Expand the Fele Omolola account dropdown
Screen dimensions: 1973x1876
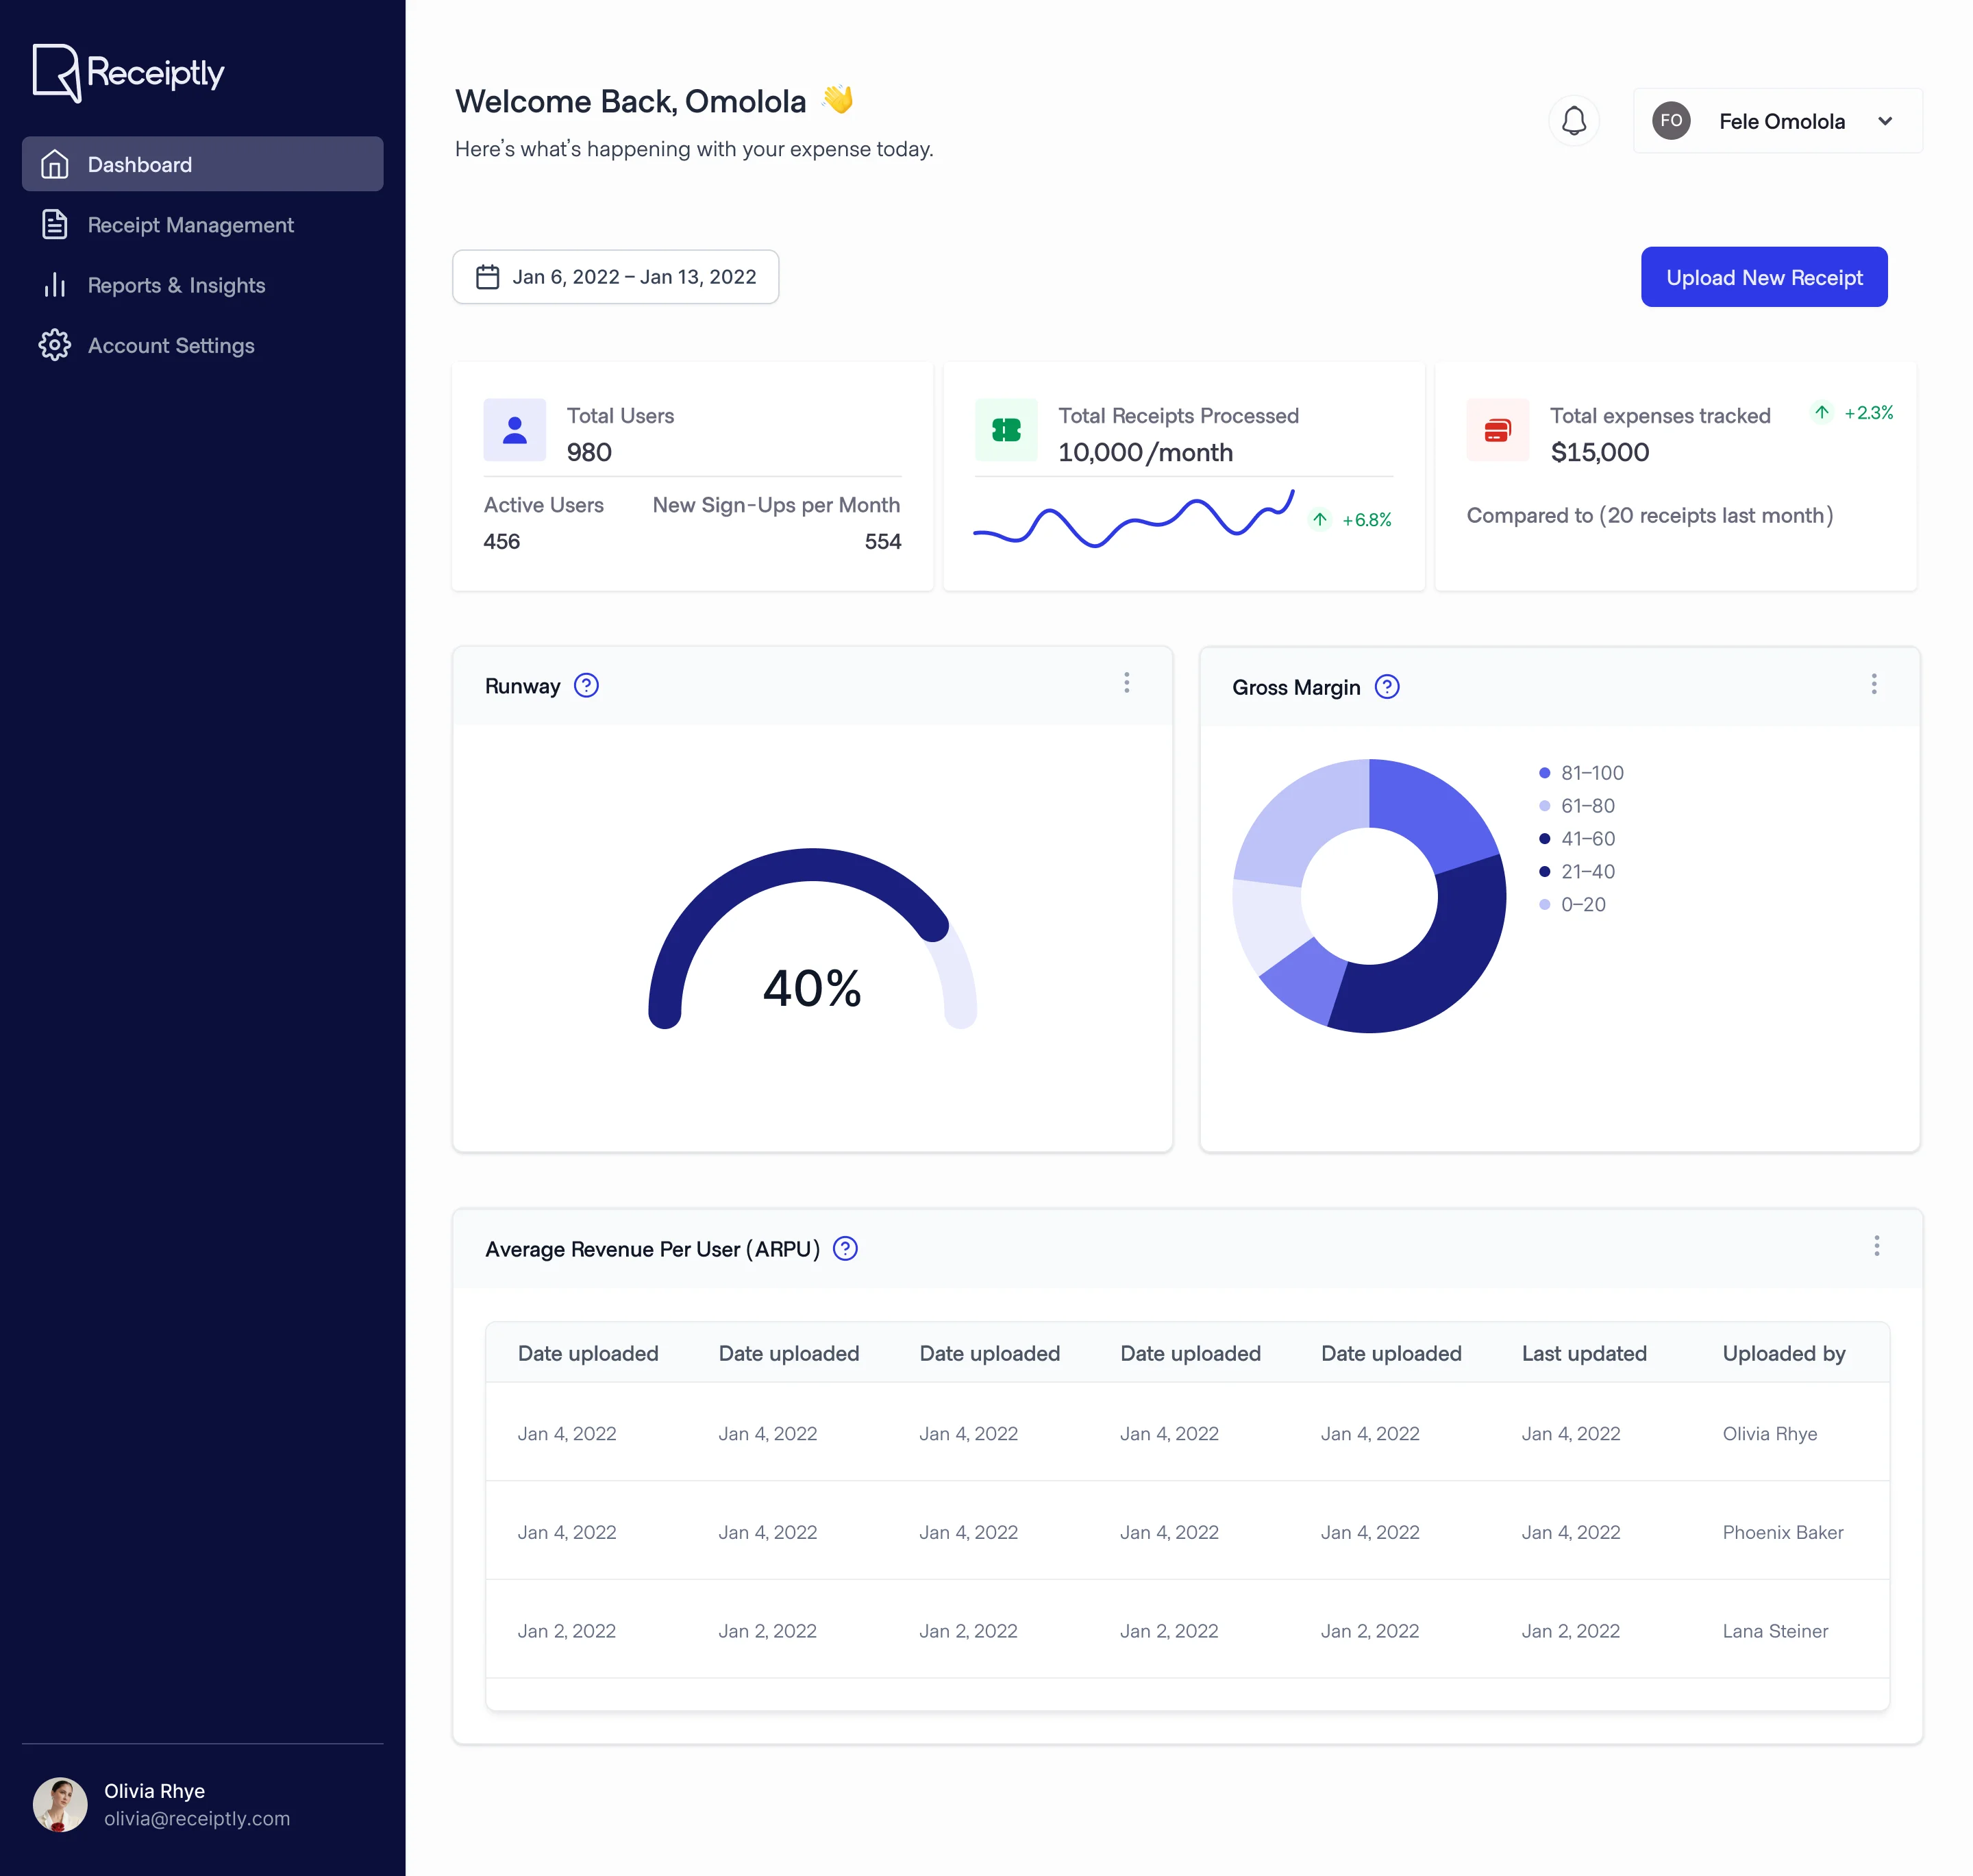pos(1884,121)
